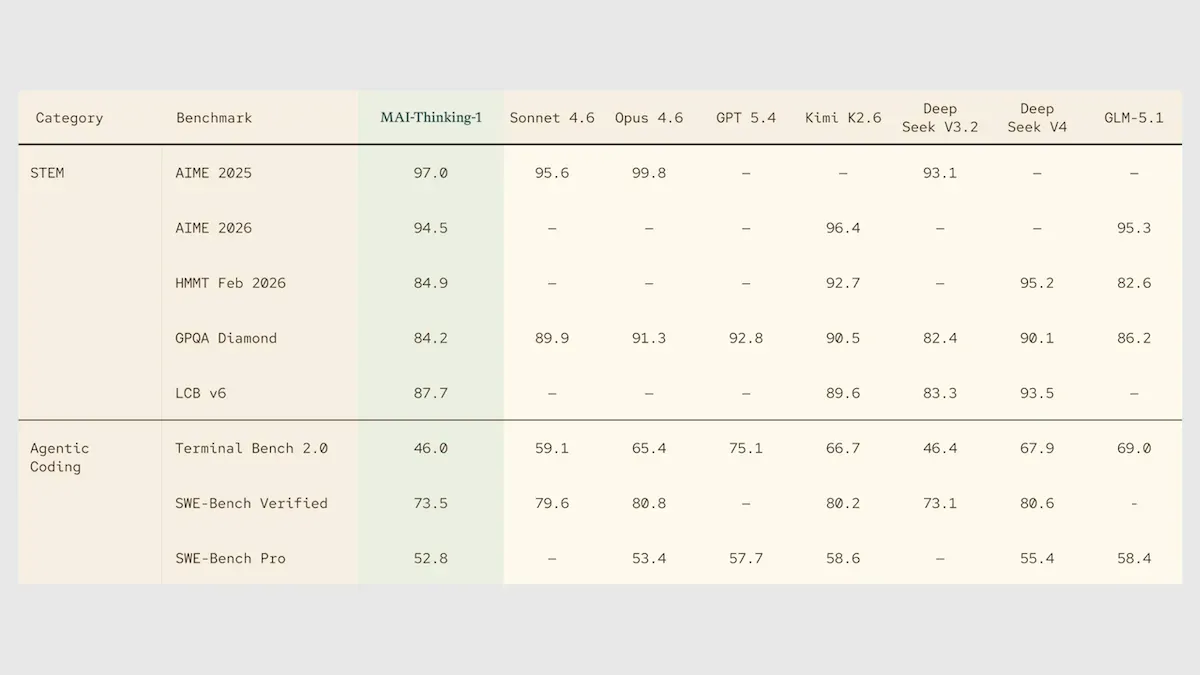Click the Deep Seek V4 header
The height and width of the screenshot is (675, 1200).
[x=1037, y=117]
